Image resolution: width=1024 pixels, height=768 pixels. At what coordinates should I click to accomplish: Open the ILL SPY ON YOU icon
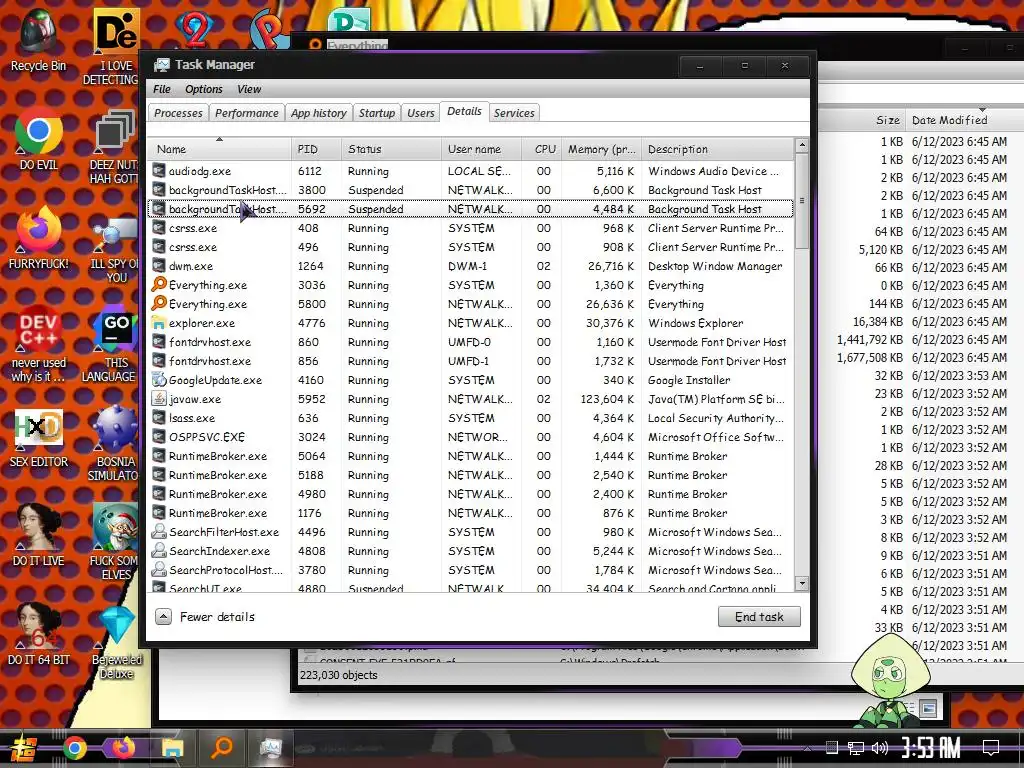(x=115, y=248)
